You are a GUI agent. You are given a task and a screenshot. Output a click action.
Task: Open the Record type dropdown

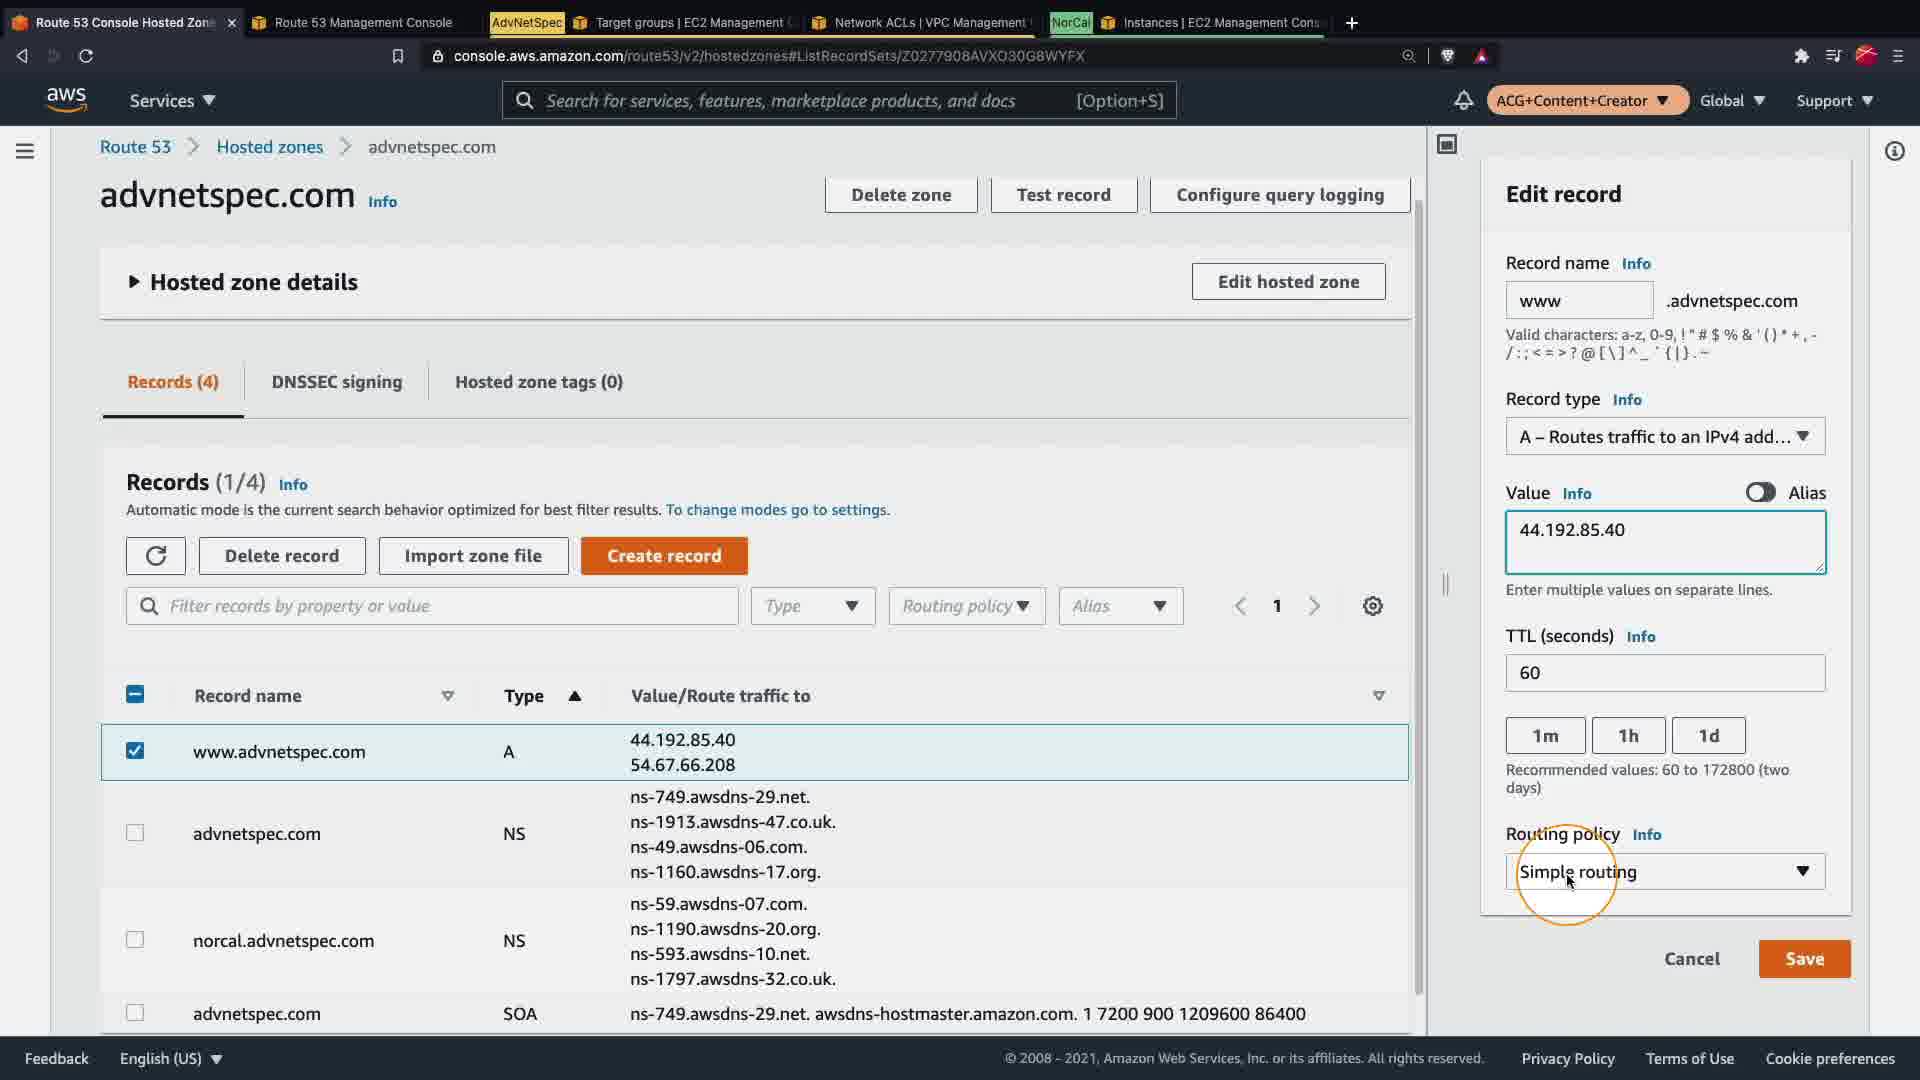[1665, 437]
